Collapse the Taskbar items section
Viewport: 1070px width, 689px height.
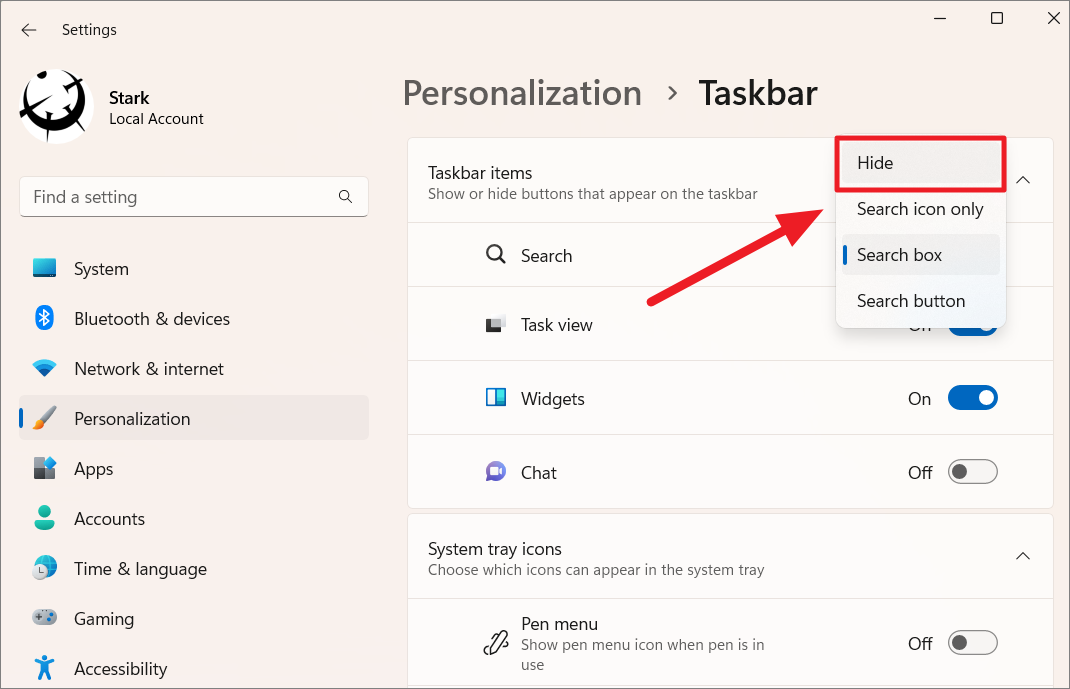click(1022, 180)
